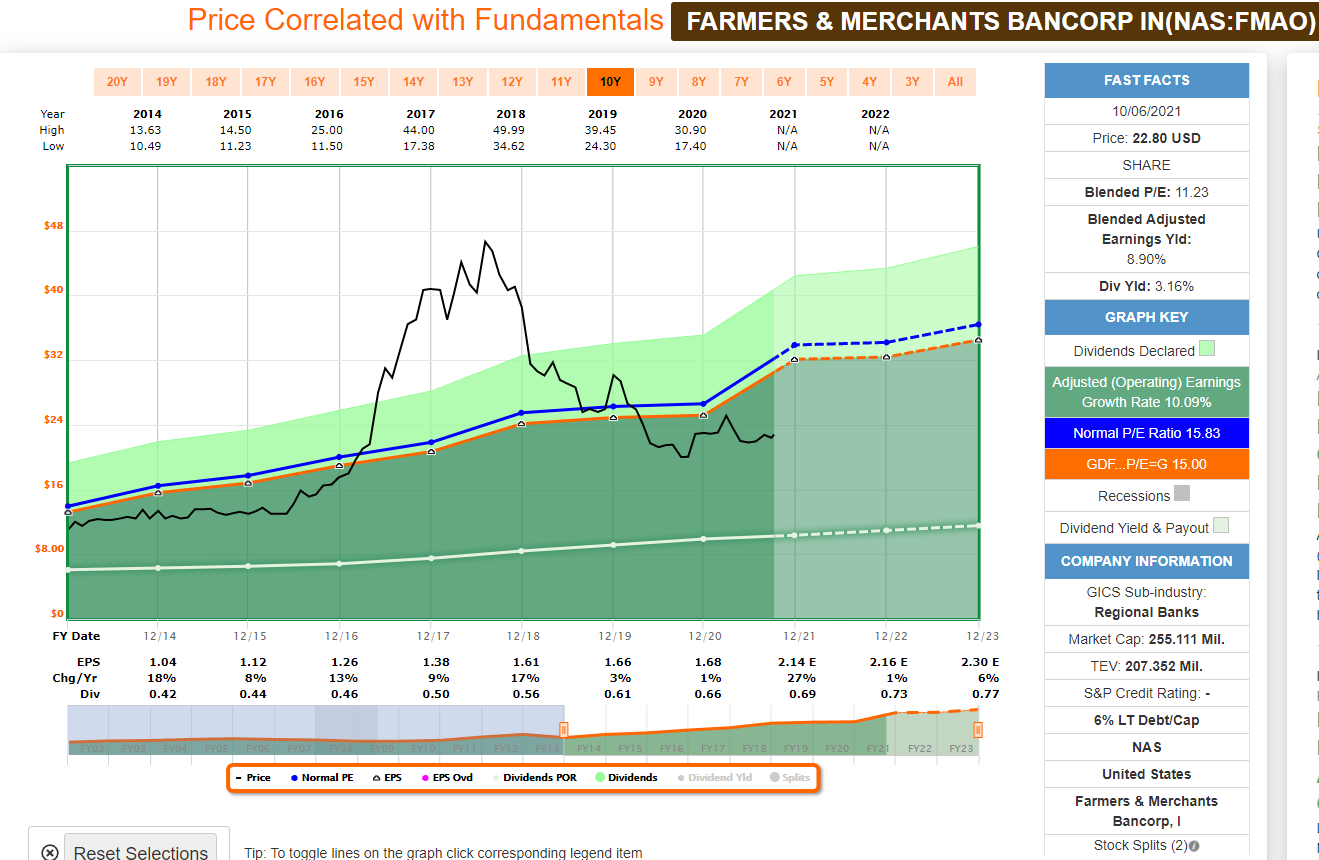Toggle the Price line in the legend
This screenshot has width=1319, height=860.
[253, 777]
